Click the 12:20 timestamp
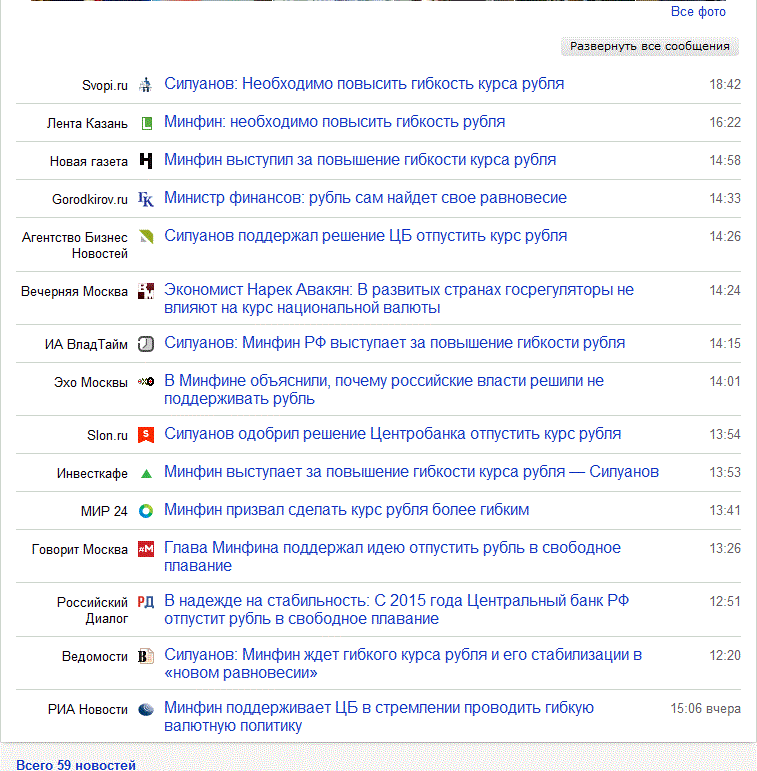Viewport: 757px width, 771px height. pyautogui.click(x=725, y=655)
